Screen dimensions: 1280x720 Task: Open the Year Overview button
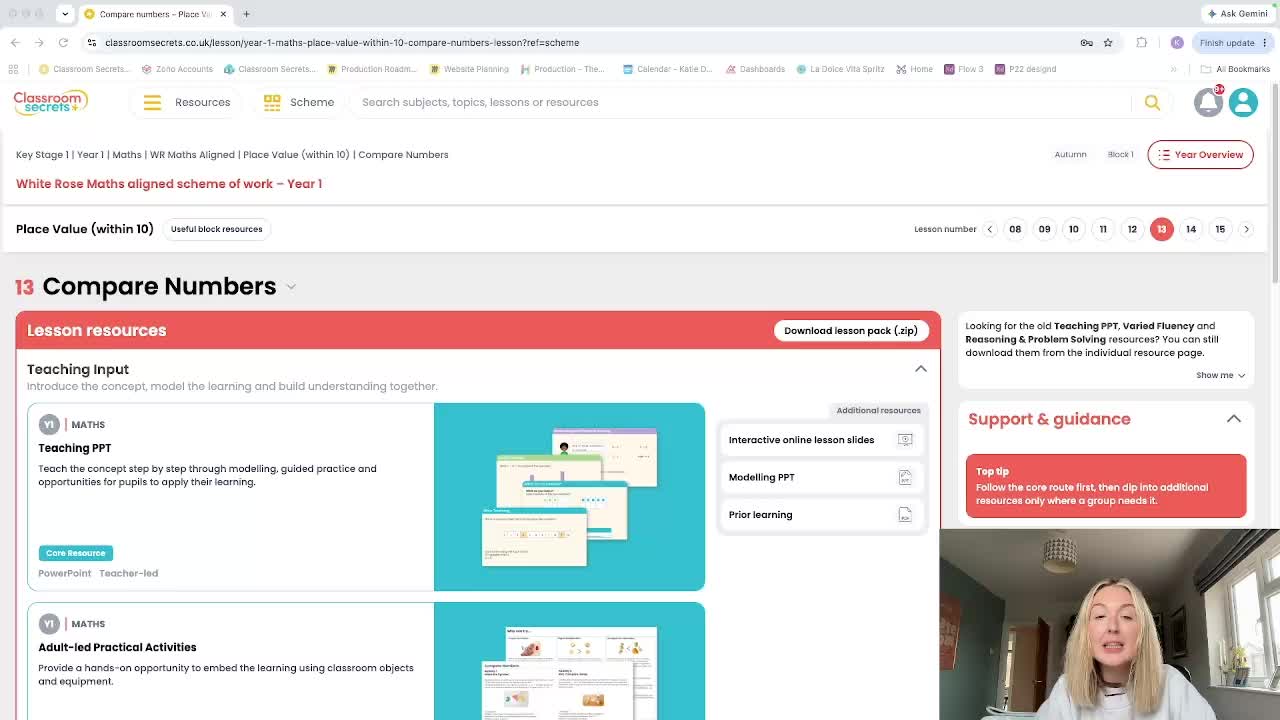(1200, 155)
